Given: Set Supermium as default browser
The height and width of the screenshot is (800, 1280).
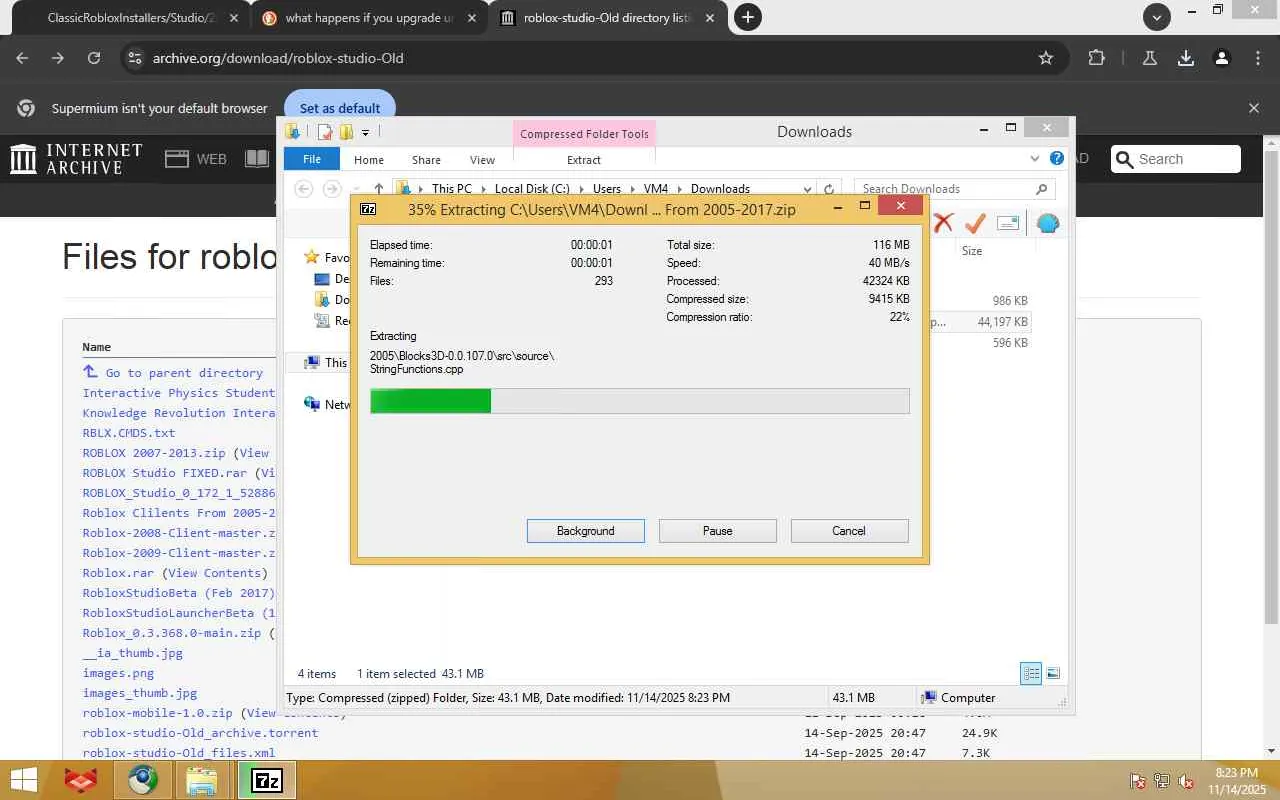Looking at the screenshot, I should [x=340, y=108].
